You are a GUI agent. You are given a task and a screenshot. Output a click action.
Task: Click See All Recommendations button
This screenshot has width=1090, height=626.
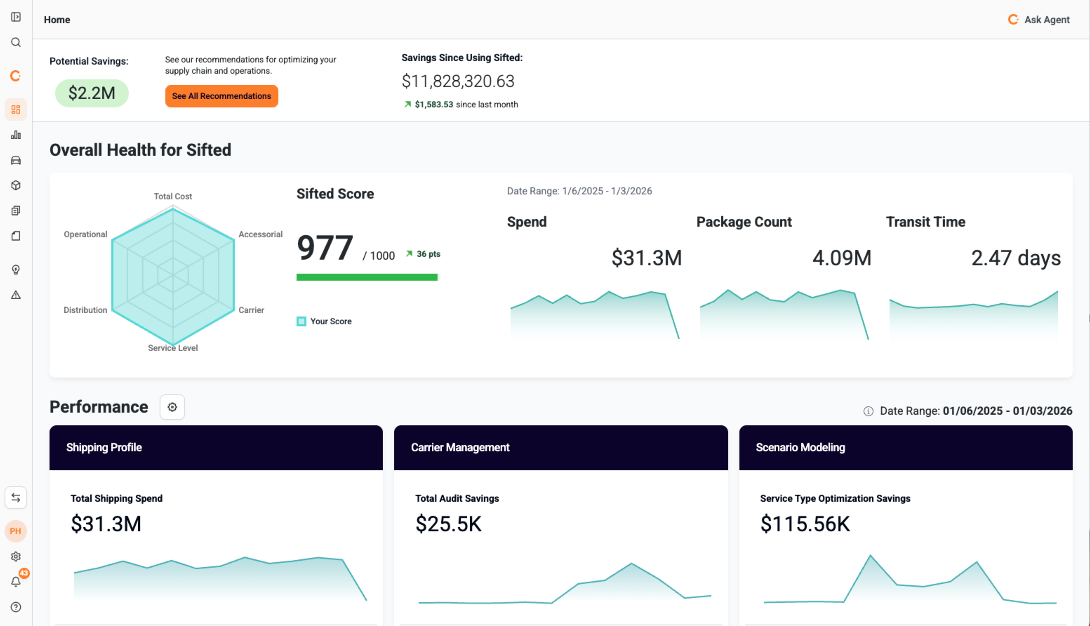pos(221,96)
